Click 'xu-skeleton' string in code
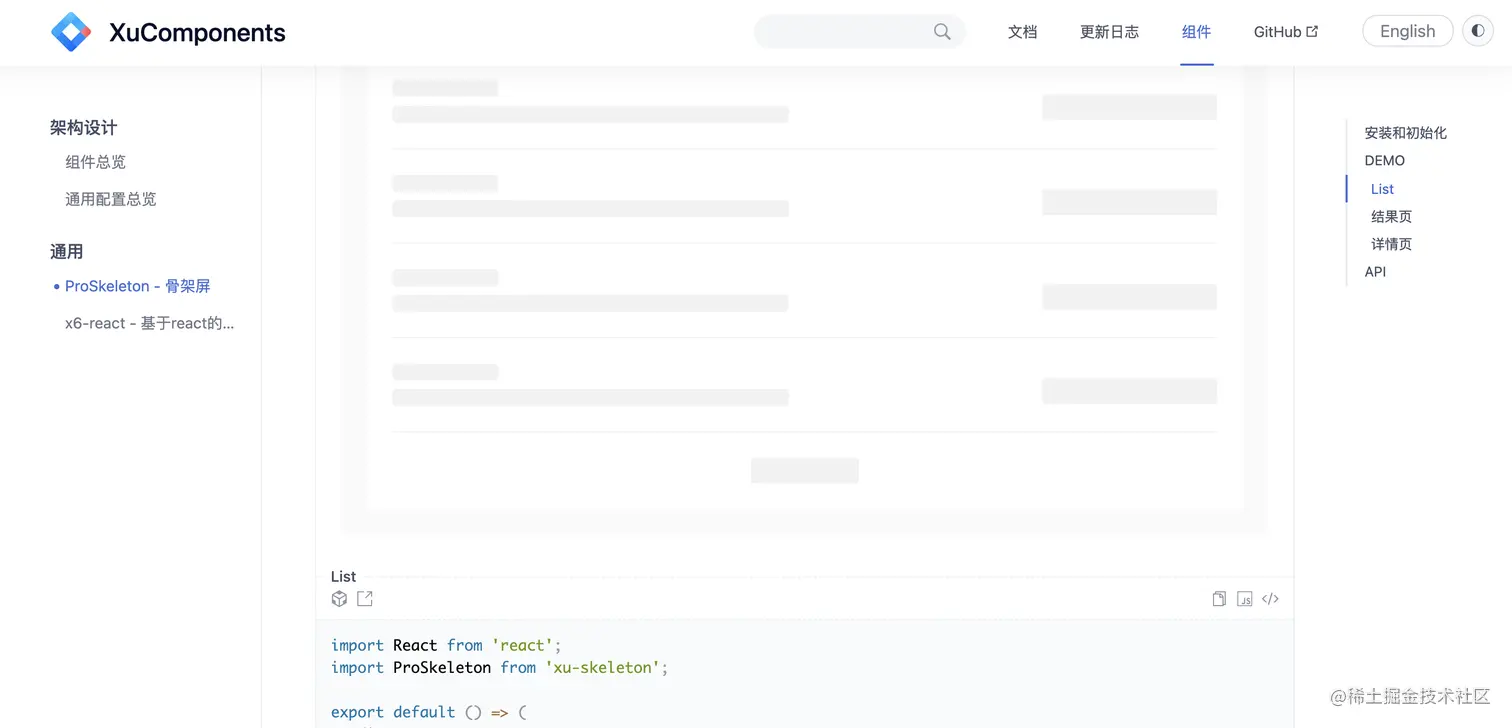Image resolution: width=1512 pixels, height=728 pixels. tap(602, 667)
